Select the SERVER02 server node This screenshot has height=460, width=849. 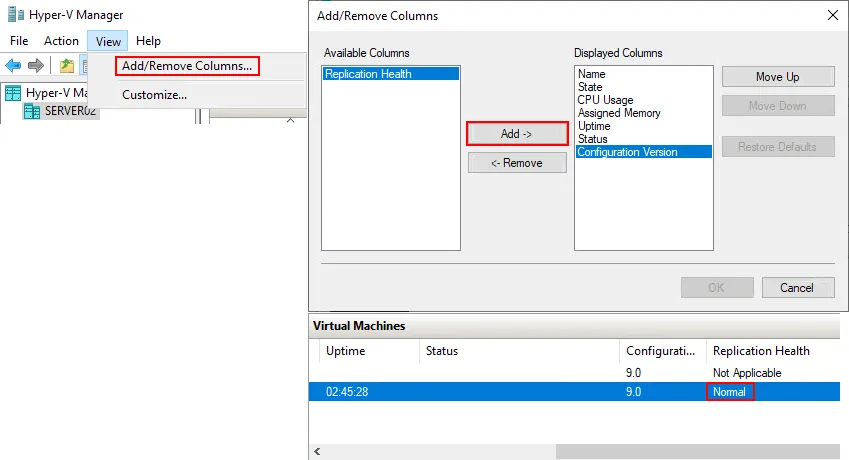click(x=70, y=110)
